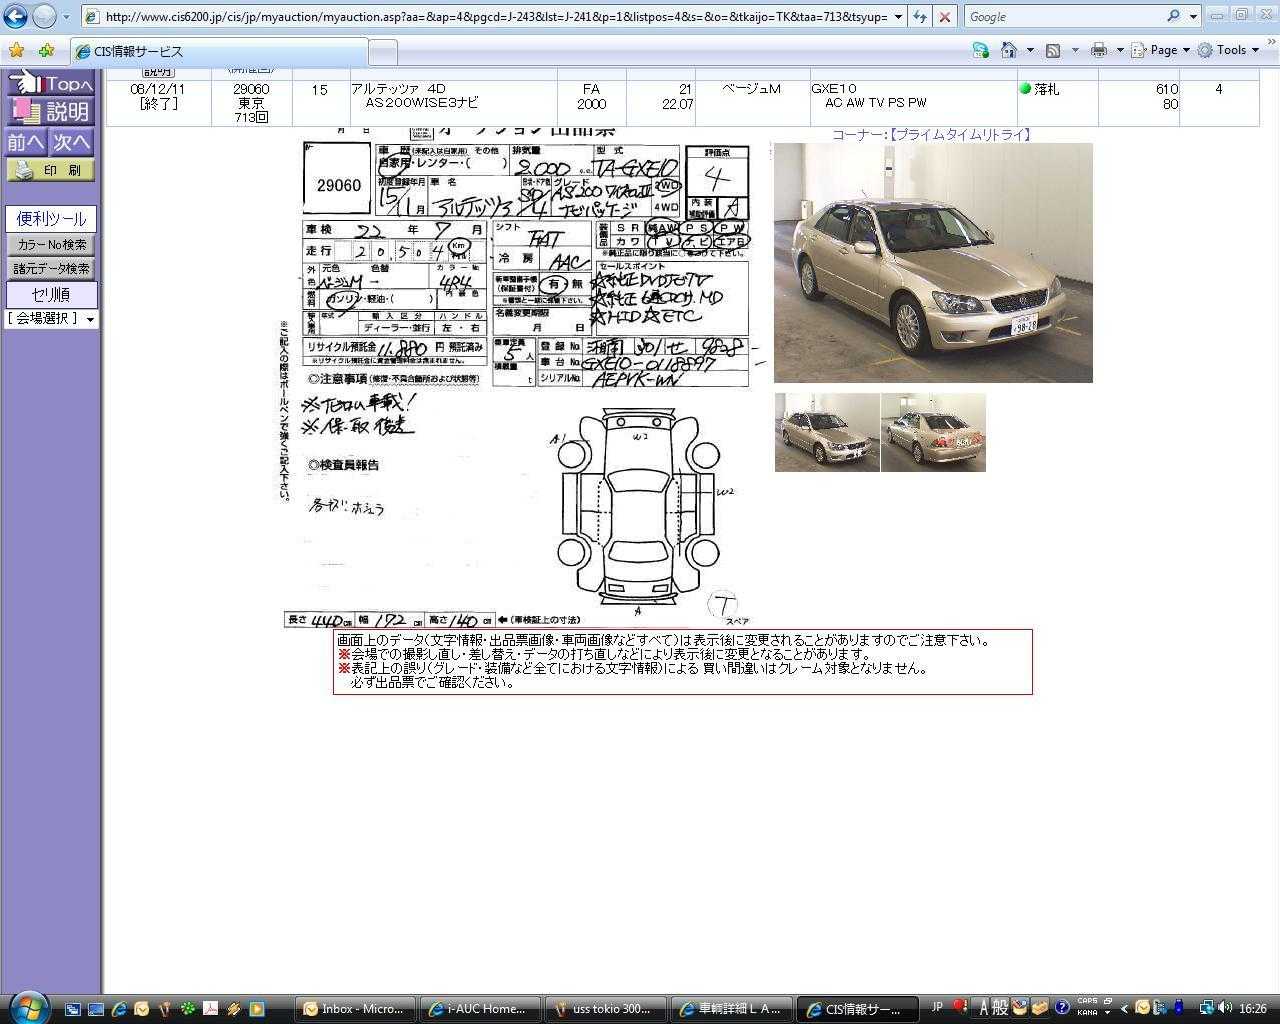
Task: Click the Google search box
Action: [x=1063, y=17]
